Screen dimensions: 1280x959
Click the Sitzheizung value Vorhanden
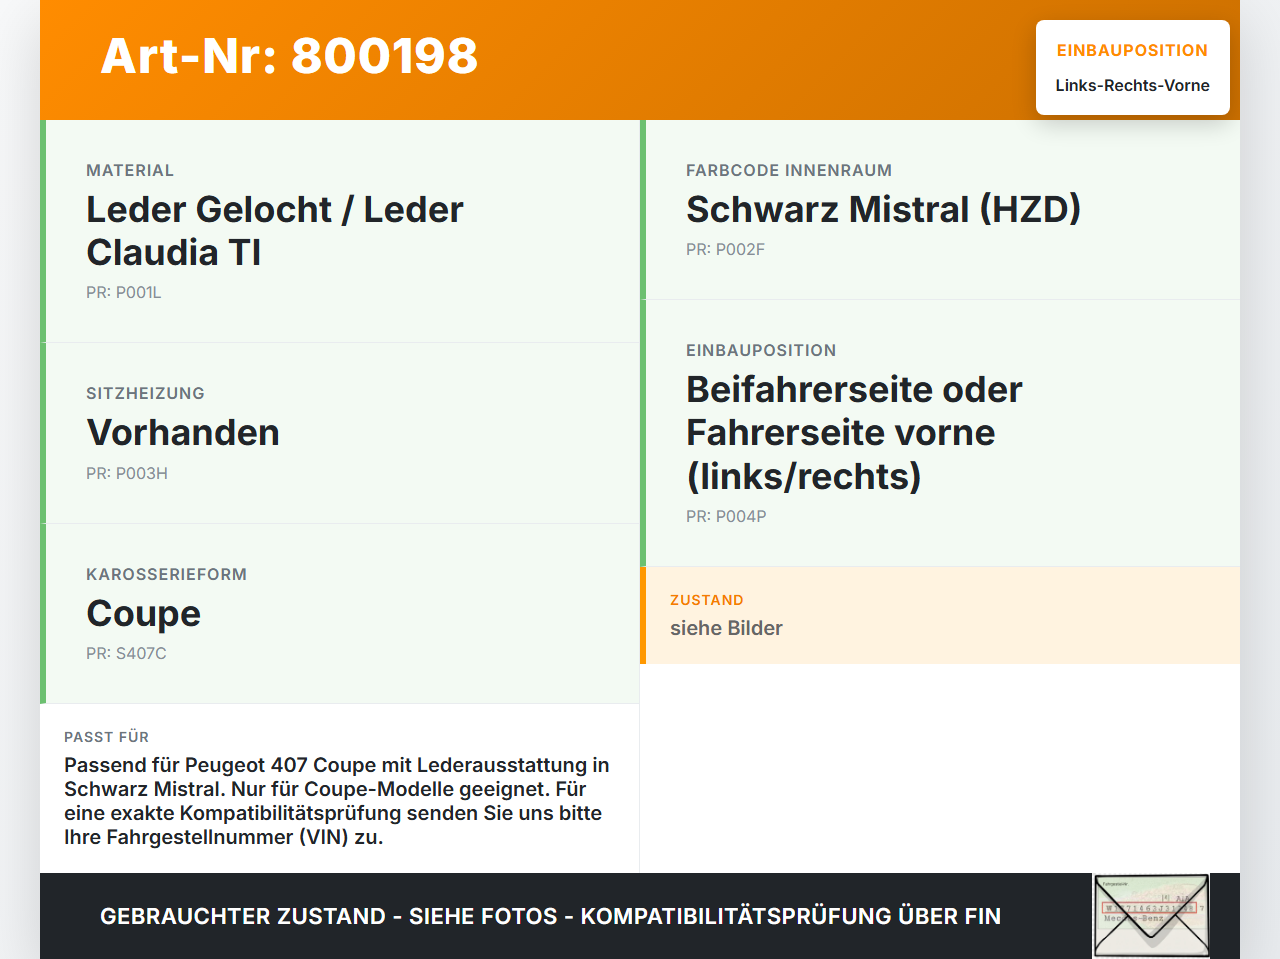(x=183, y=433)
